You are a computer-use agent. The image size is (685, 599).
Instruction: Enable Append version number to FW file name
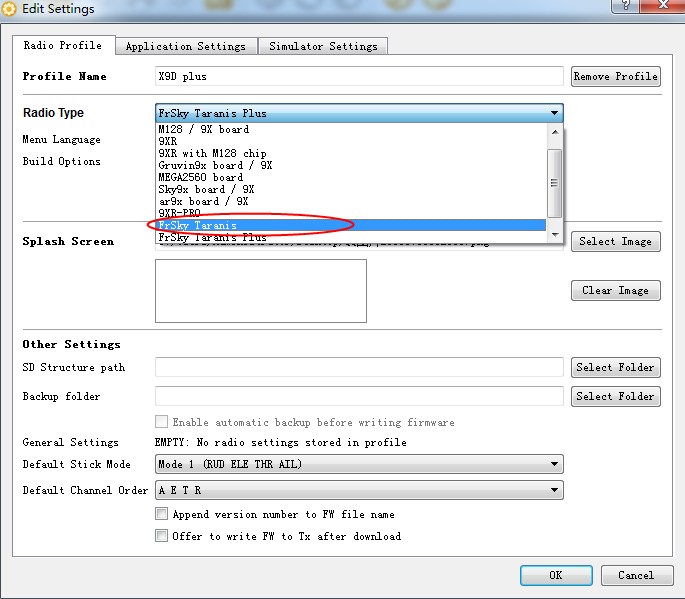[x=161, y=514]
